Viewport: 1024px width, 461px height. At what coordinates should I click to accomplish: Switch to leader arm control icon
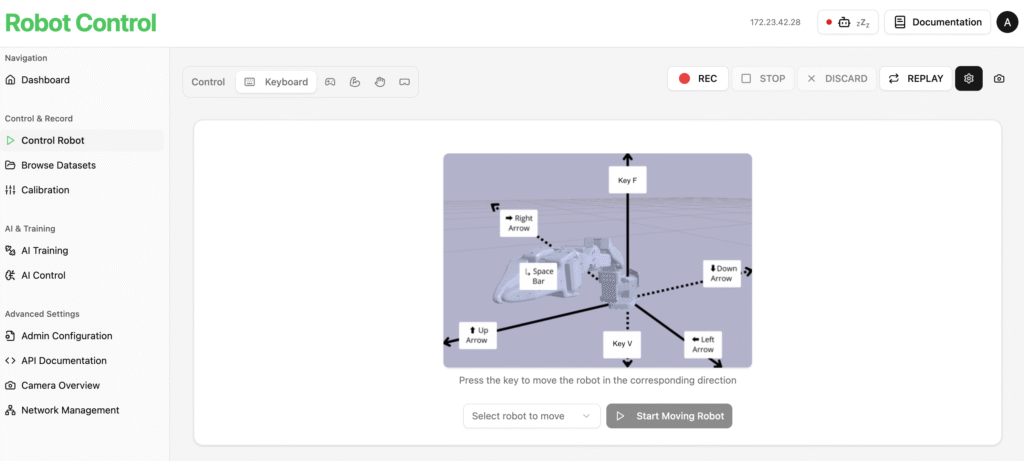pos(355,82)
